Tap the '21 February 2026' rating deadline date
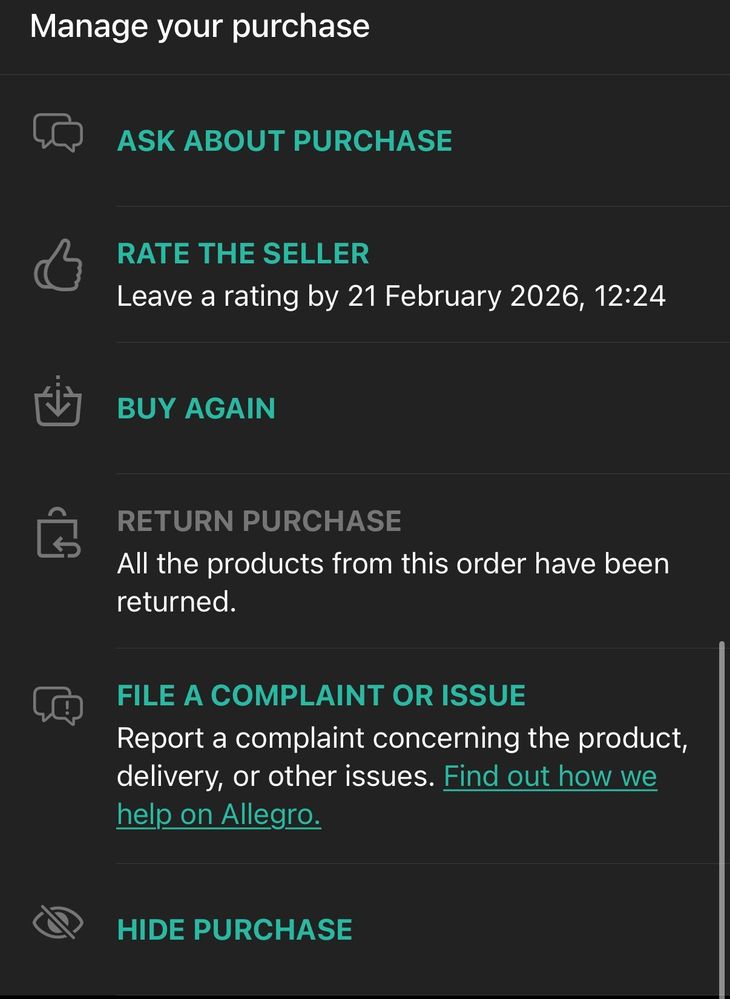730x999 pixels. click(460, 297)
